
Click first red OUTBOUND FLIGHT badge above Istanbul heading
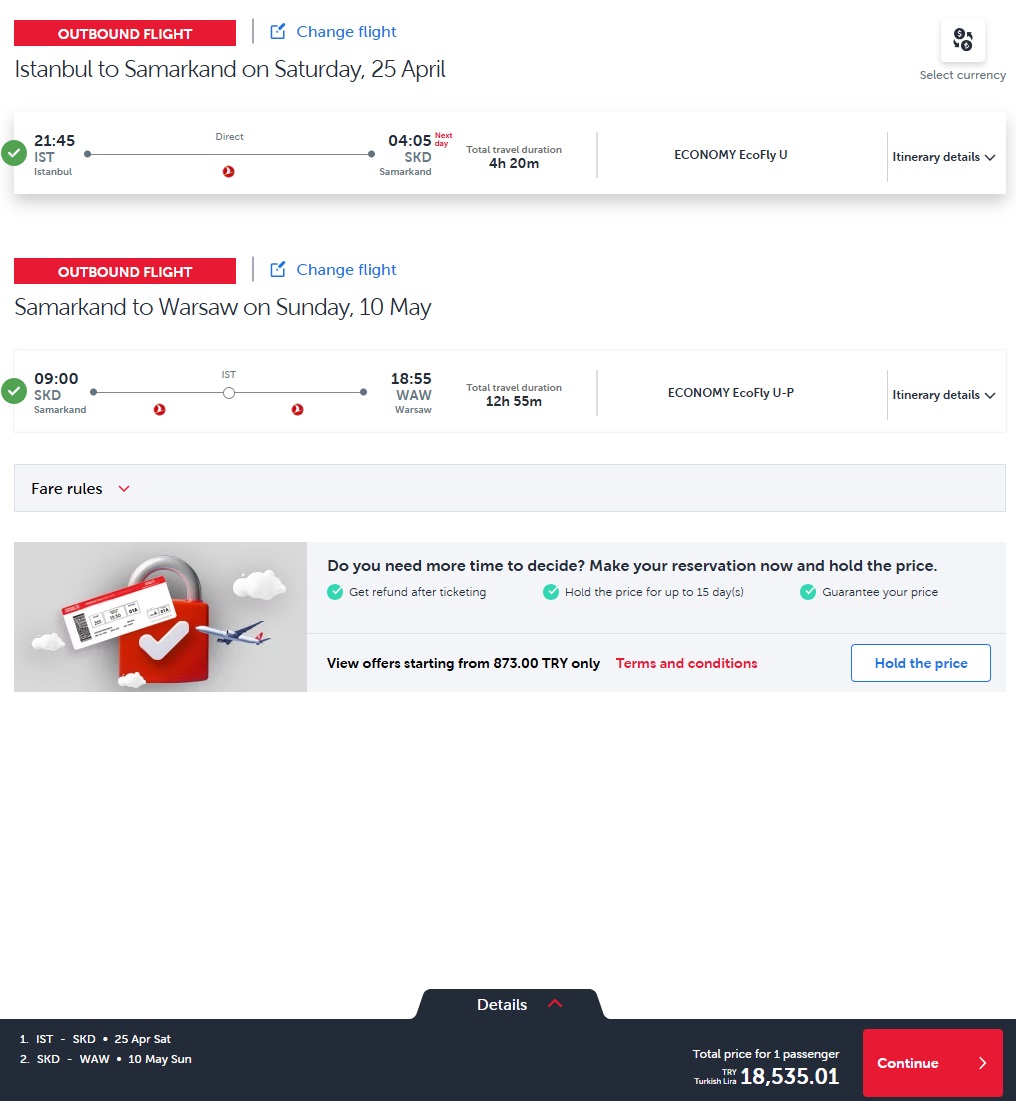(125, 33)
